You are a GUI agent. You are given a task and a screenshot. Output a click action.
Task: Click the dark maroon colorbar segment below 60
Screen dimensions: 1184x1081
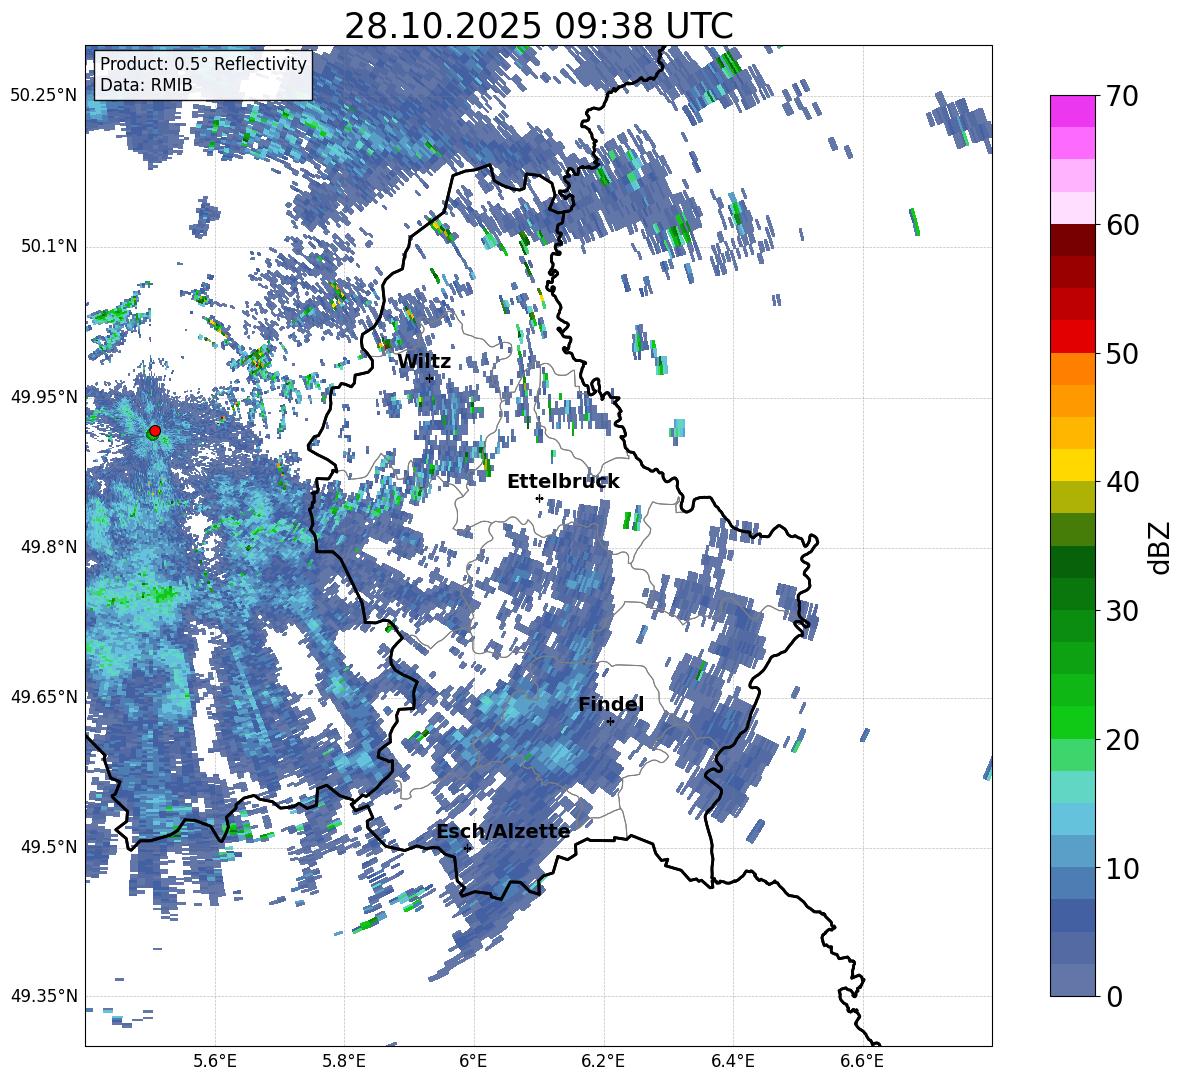pyautogui.click(x=1072, y=240)
